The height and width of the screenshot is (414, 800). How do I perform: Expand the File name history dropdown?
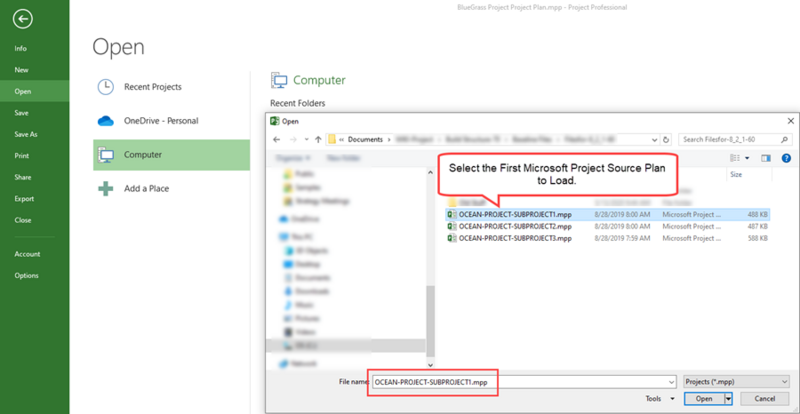[671, 382]
